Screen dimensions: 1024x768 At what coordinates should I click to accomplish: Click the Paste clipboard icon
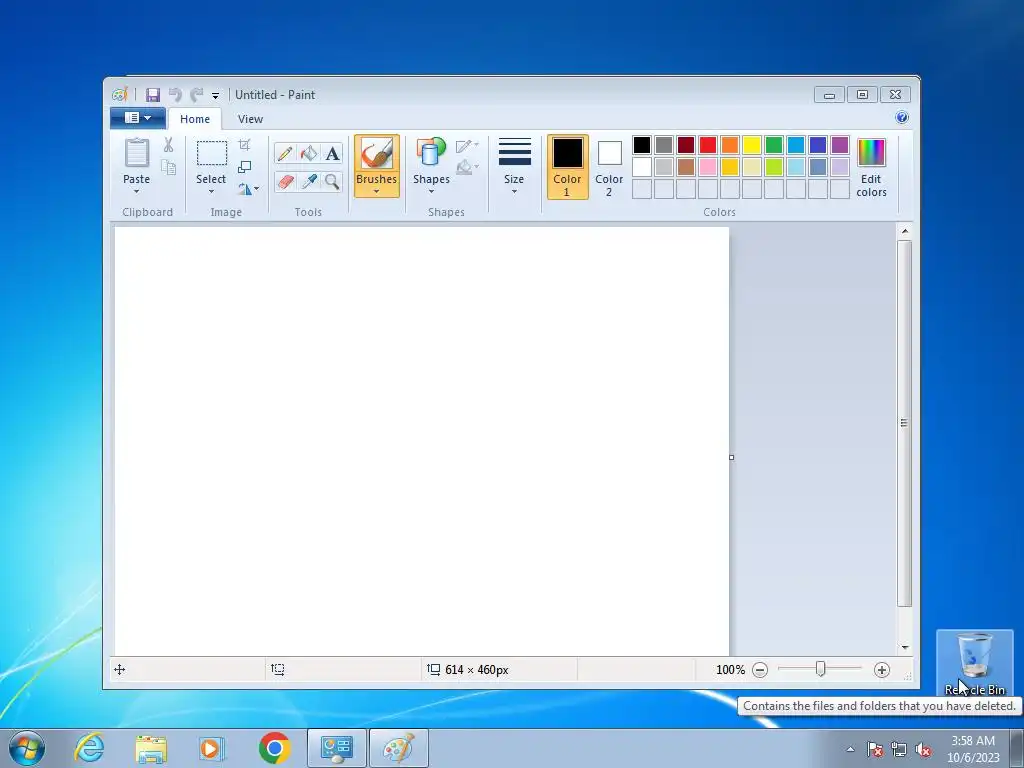coord(136,153)
